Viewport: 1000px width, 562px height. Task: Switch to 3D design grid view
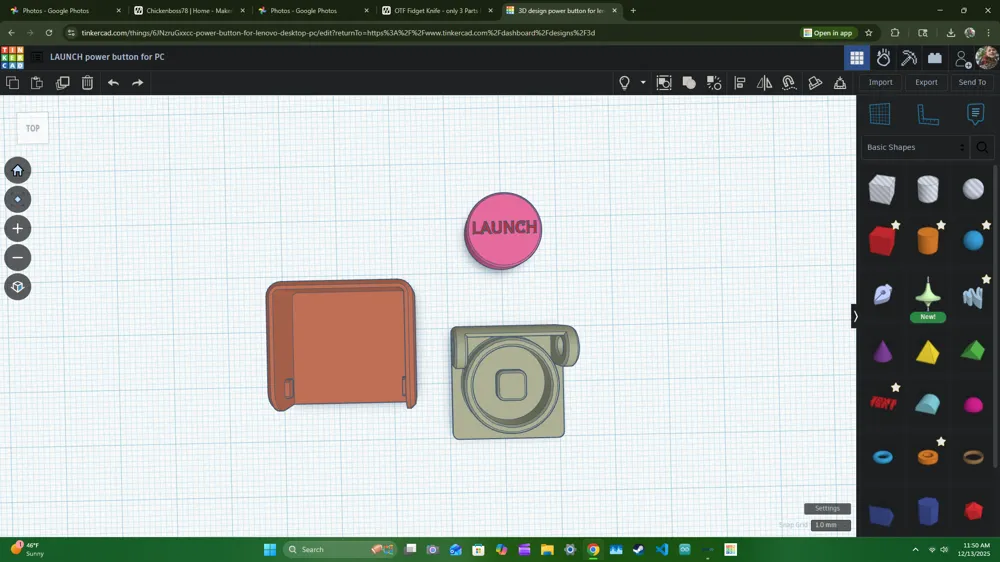[x=857, y=58]
